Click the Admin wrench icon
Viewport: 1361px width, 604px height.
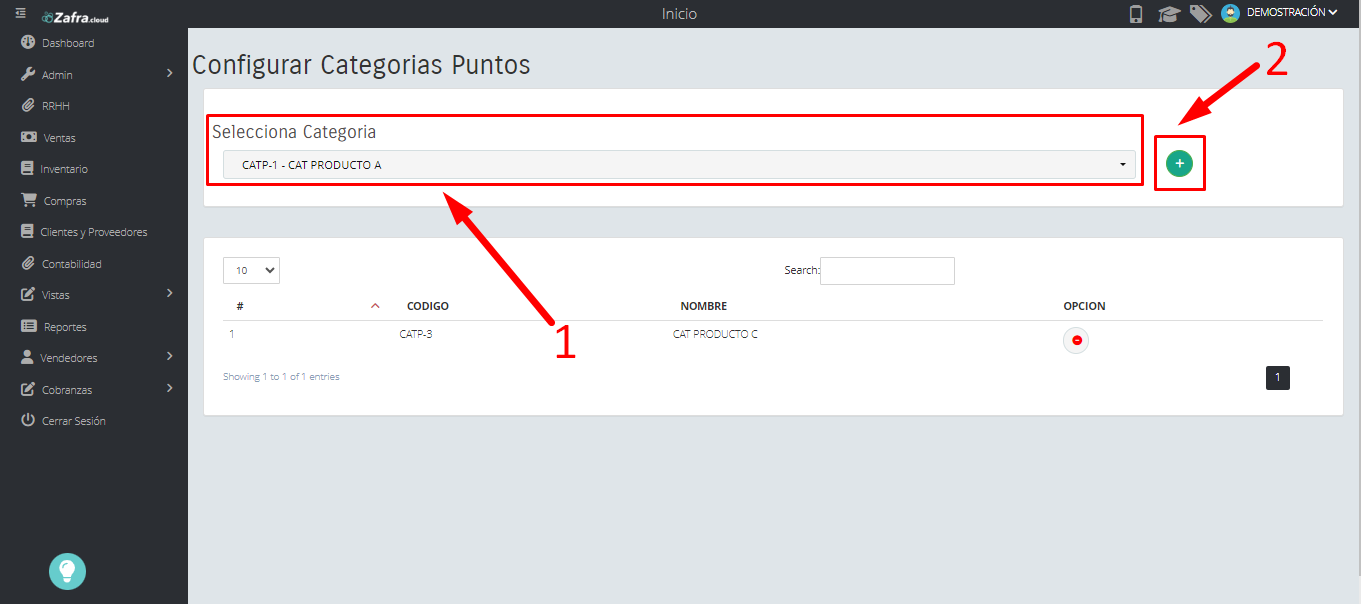coord(28,75)
